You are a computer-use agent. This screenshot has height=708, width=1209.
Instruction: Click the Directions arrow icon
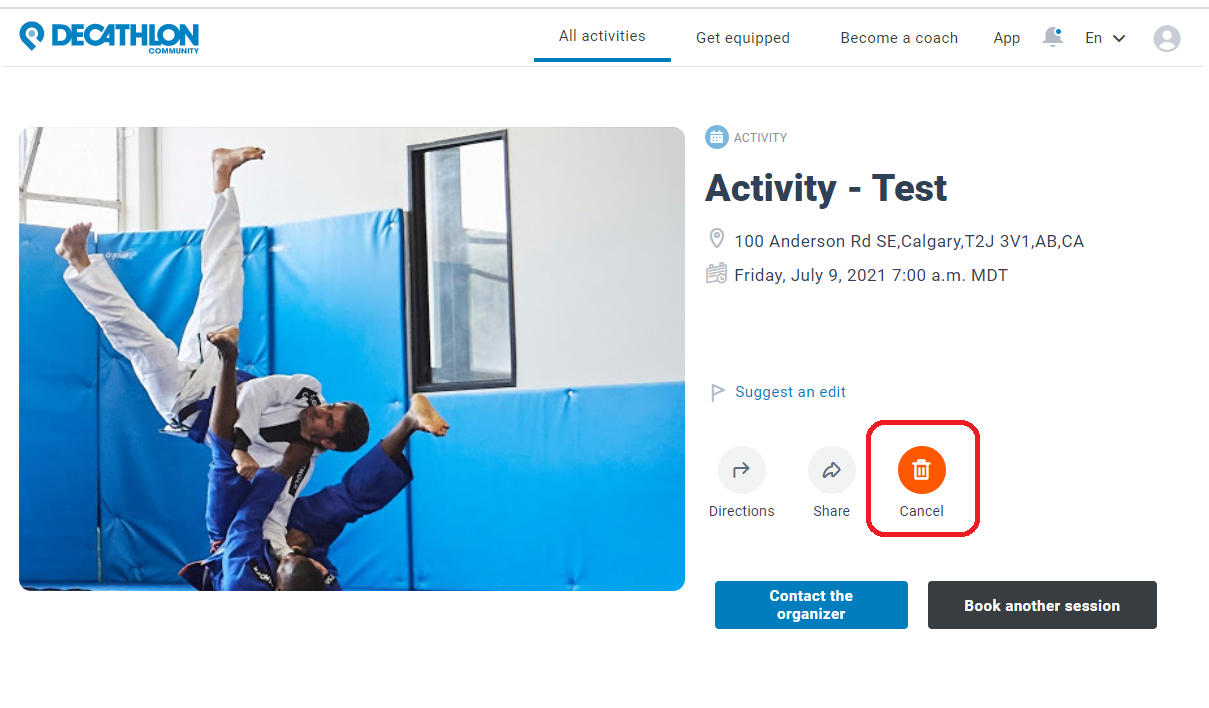point(741,470)
